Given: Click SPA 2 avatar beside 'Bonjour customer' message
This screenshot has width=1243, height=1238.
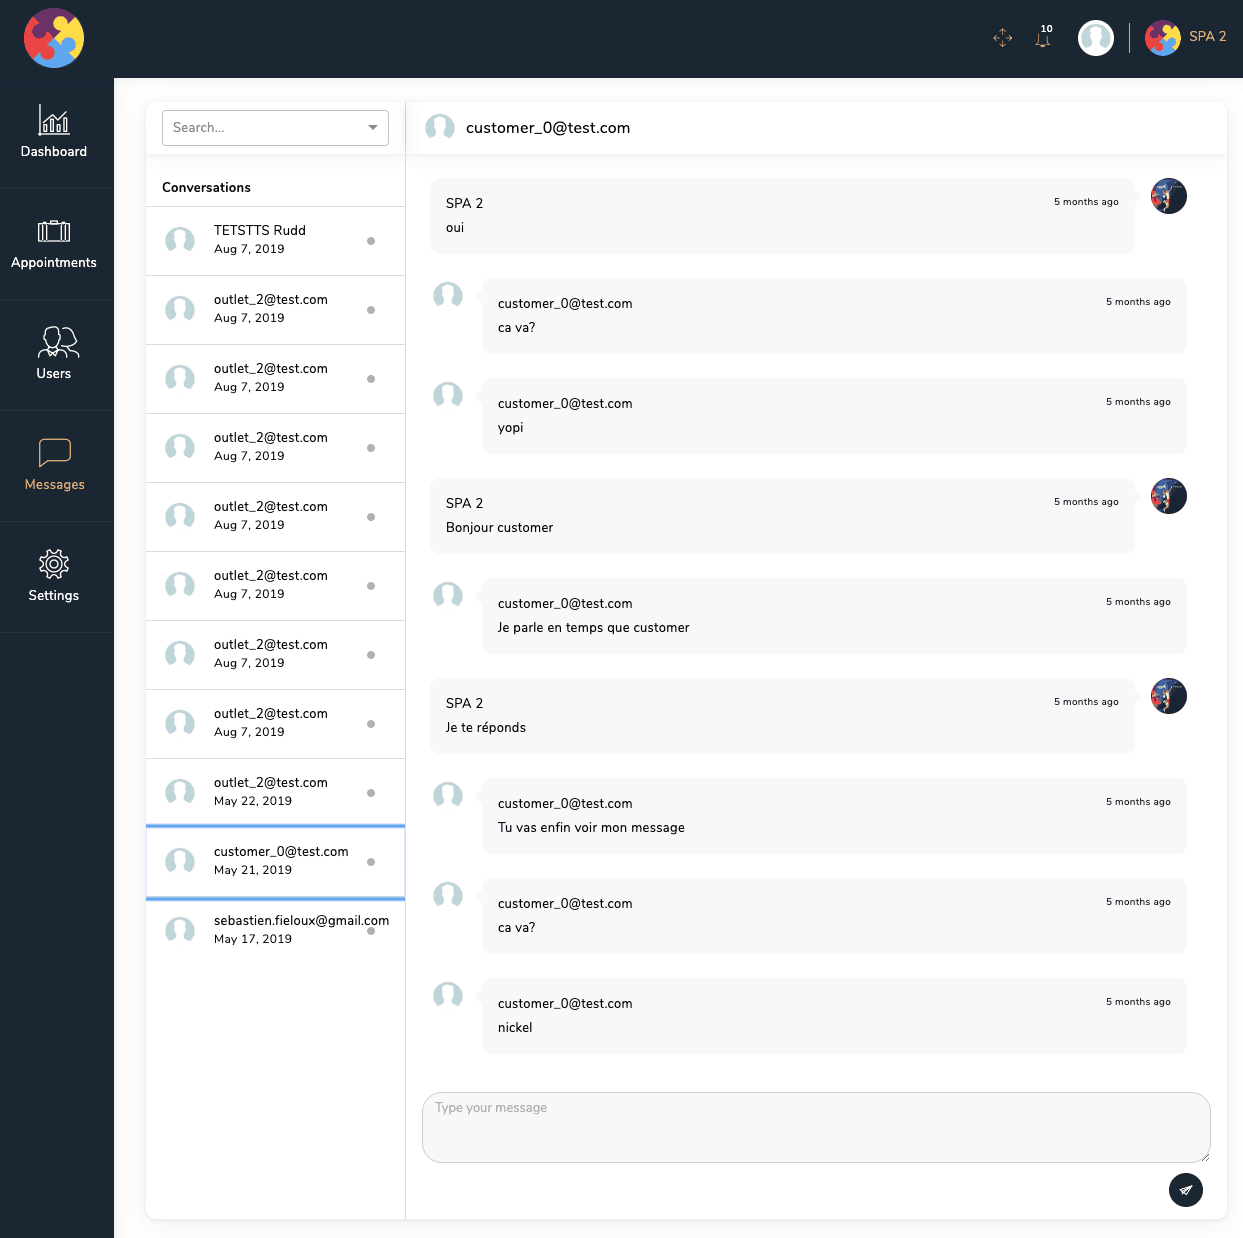Looking at the screenshot, I should pyautogui.click(x=1169, y=496).
